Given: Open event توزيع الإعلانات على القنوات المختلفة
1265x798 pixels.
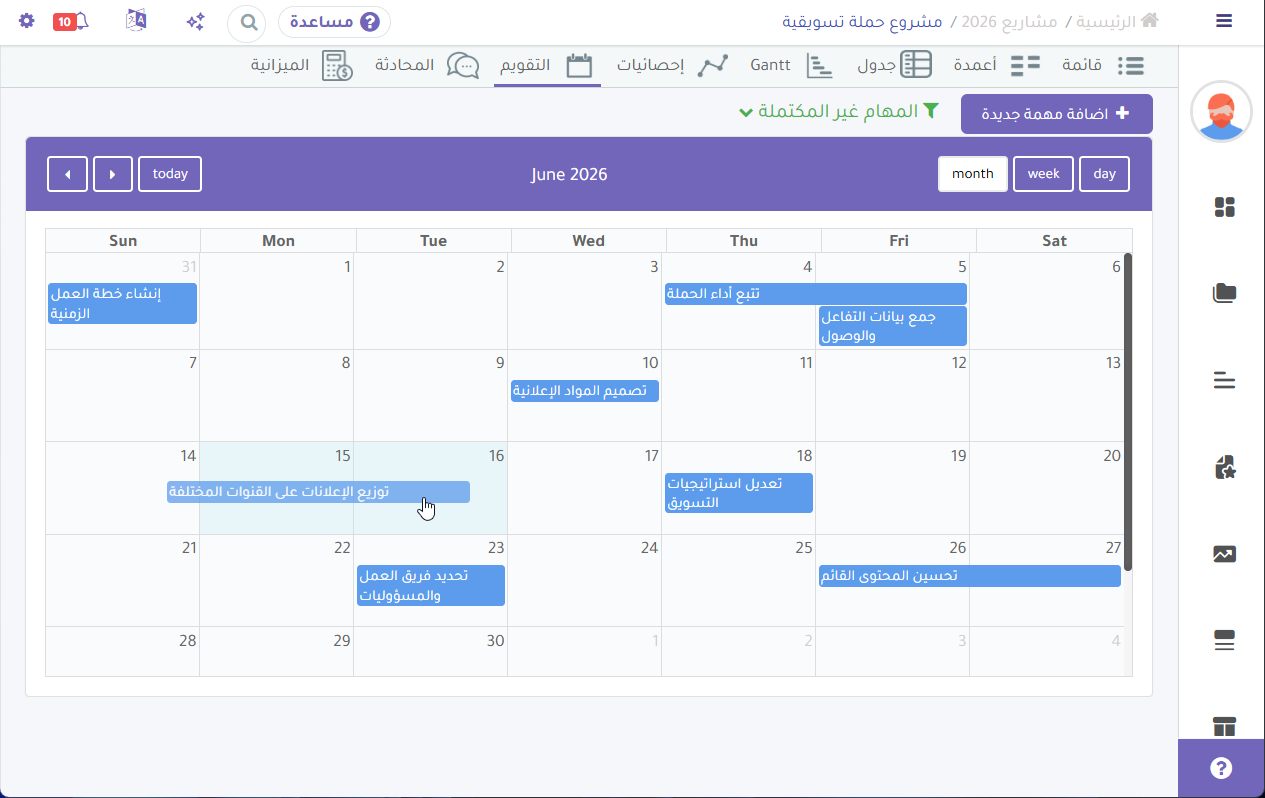Looking at the screenshot, I should click(x=318, y=492).
